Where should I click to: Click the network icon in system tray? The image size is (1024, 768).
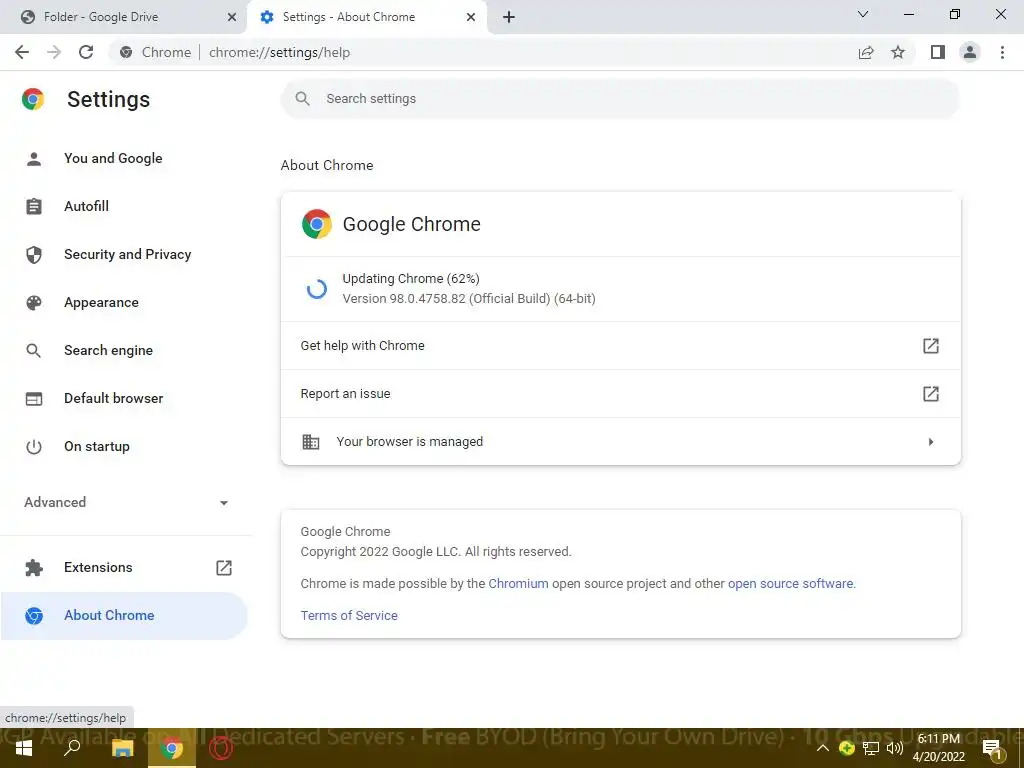(871, 748)
